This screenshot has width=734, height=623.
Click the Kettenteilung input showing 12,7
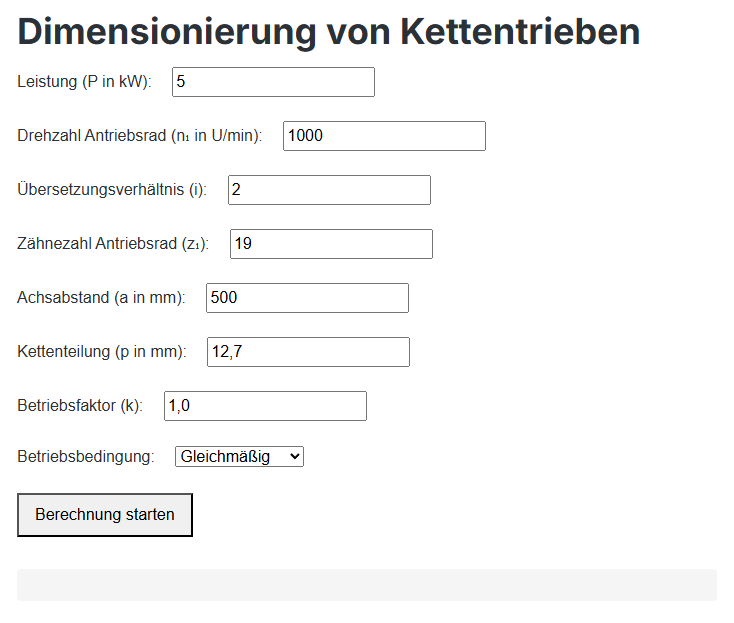[x=308, y=352]
